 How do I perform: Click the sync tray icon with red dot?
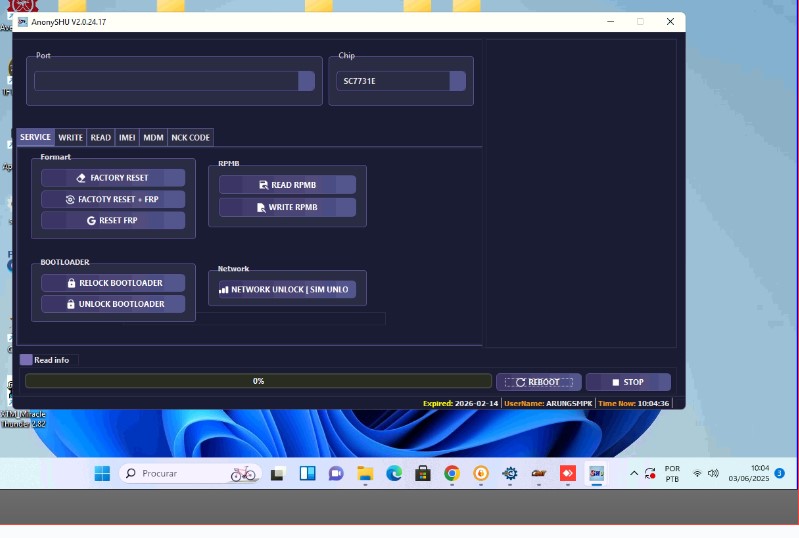pyautogui.click(x=650, y=474)
